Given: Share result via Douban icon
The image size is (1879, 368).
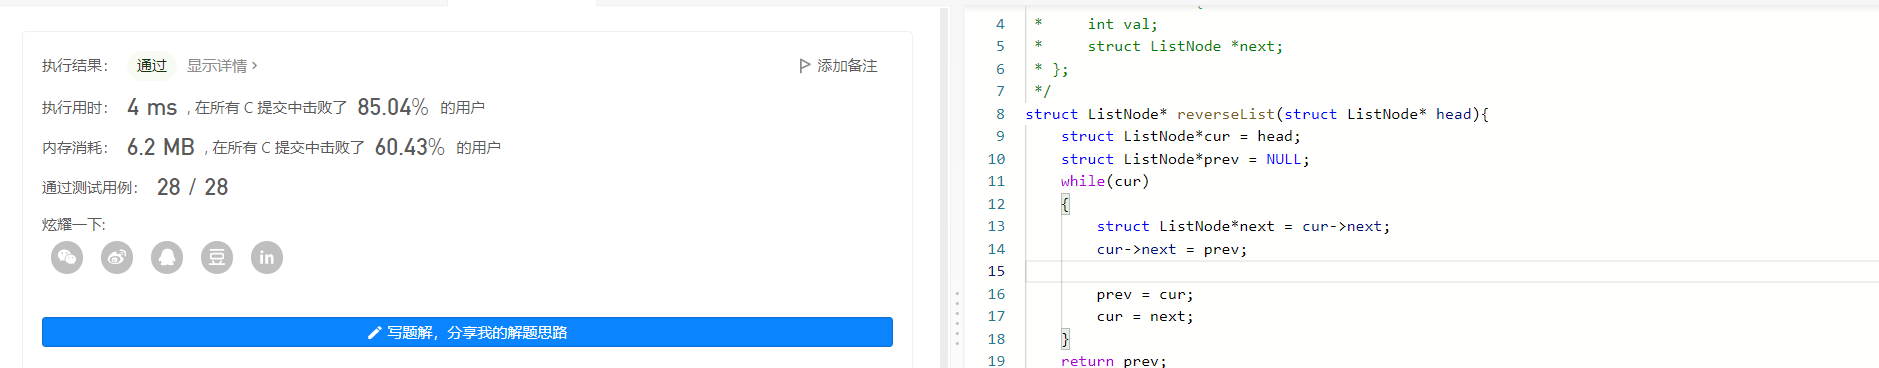Looking at the screenshot, I should click(217, 258).
